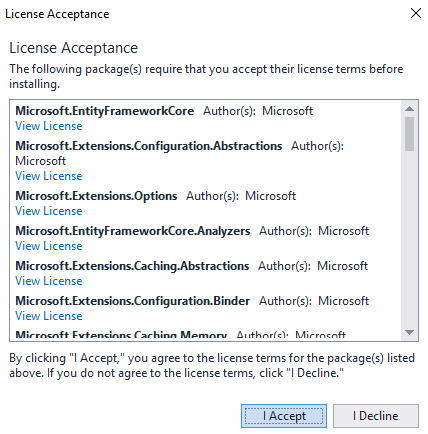The image size is (428, 434).
Task: Select the Microsoft.Extensions.Configuration.Abstractions package name
Action: [149, 146]
